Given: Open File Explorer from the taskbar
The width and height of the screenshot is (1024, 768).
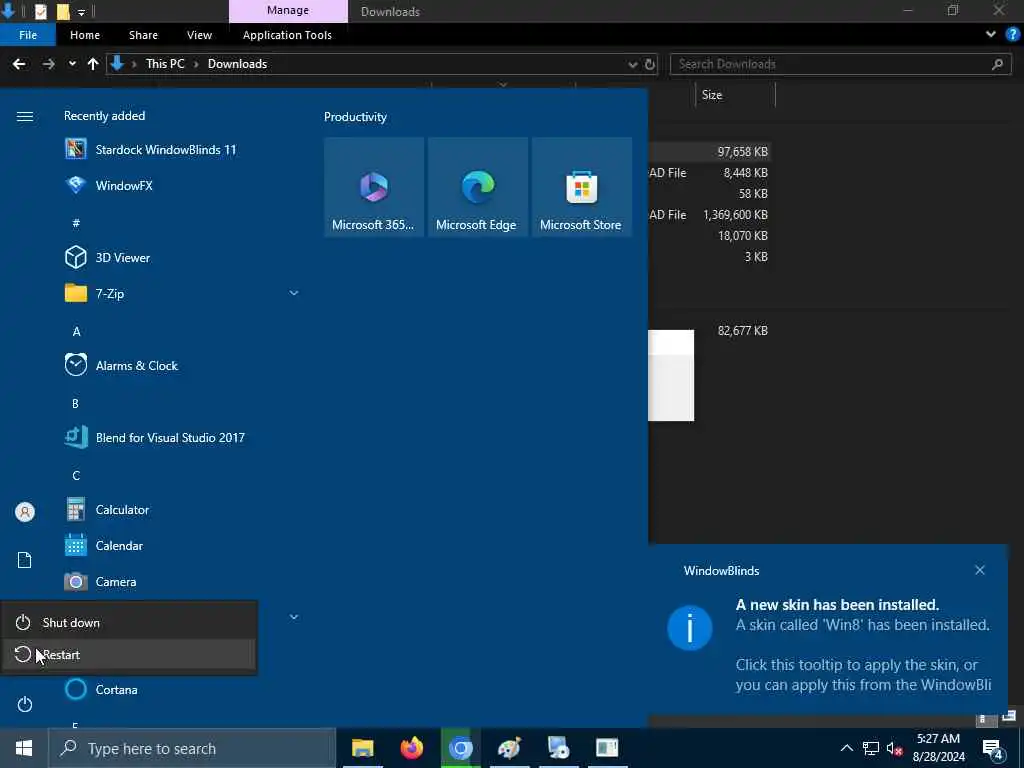Looking at the screenshot, I should [362, 748].
